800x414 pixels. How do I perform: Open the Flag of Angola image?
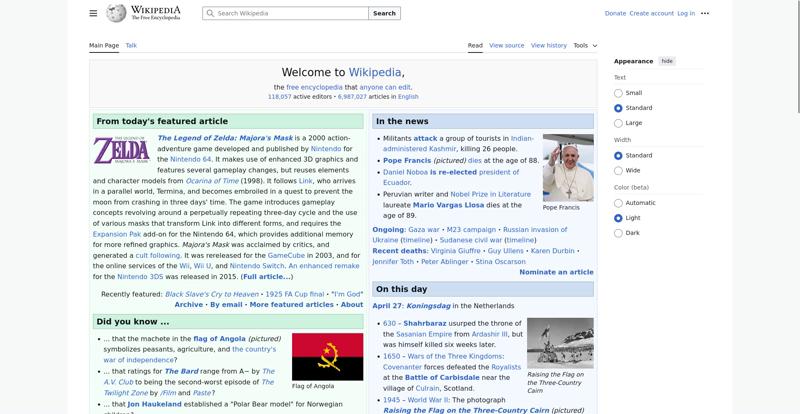(x=328, y=357)
